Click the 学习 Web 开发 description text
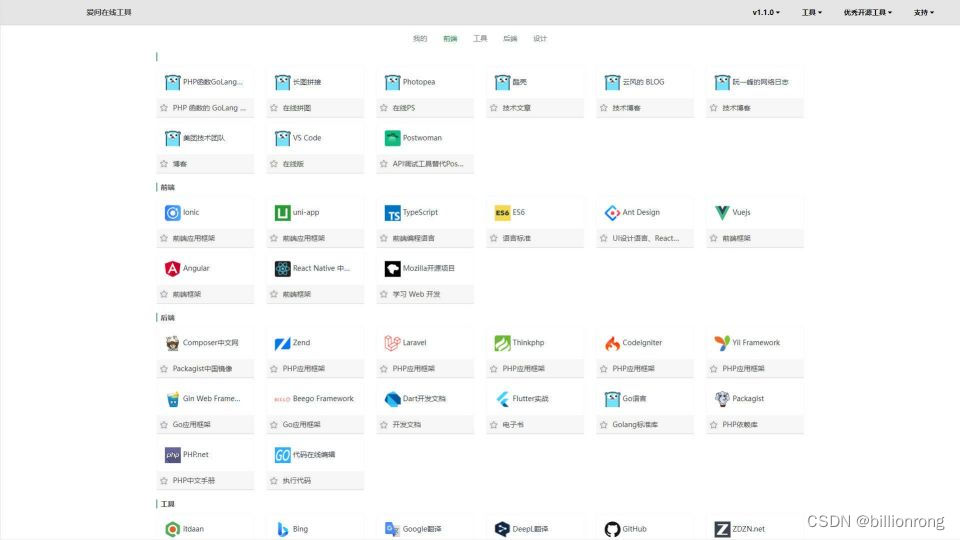 pyautogui.click(x=416, y=294)
